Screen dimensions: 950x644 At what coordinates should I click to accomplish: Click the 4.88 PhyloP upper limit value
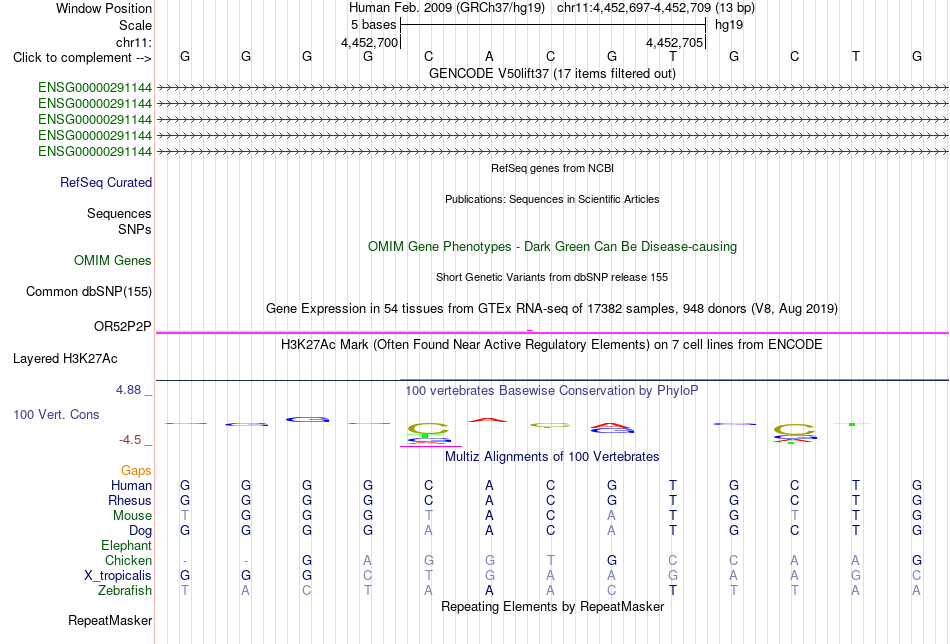(128, 390)
